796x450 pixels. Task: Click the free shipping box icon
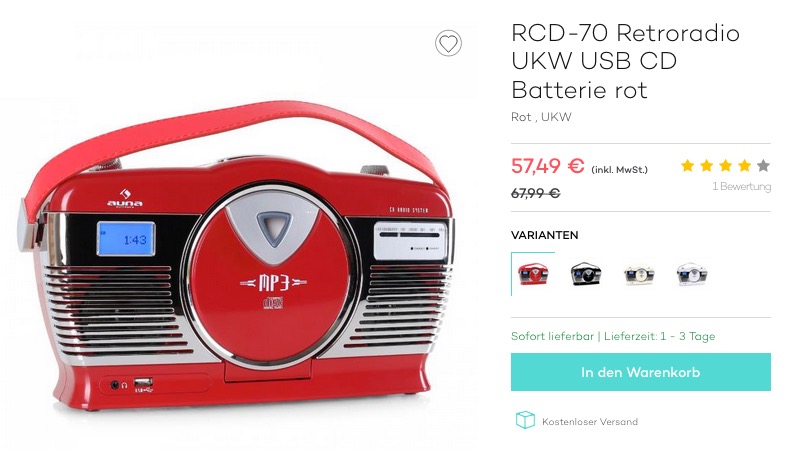pos(525,420)
